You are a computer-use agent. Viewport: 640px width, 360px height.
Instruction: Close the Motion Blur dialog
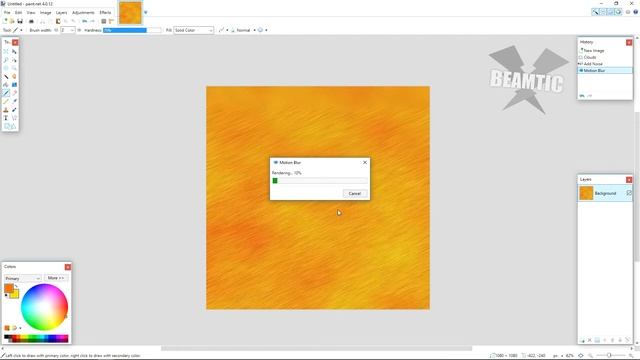click(x=365, y=162)
